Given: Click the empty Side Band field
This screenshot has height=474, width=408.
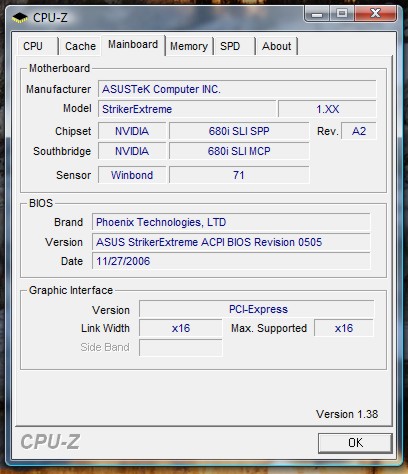Looking at the screenshot, I should pos(181,347).
